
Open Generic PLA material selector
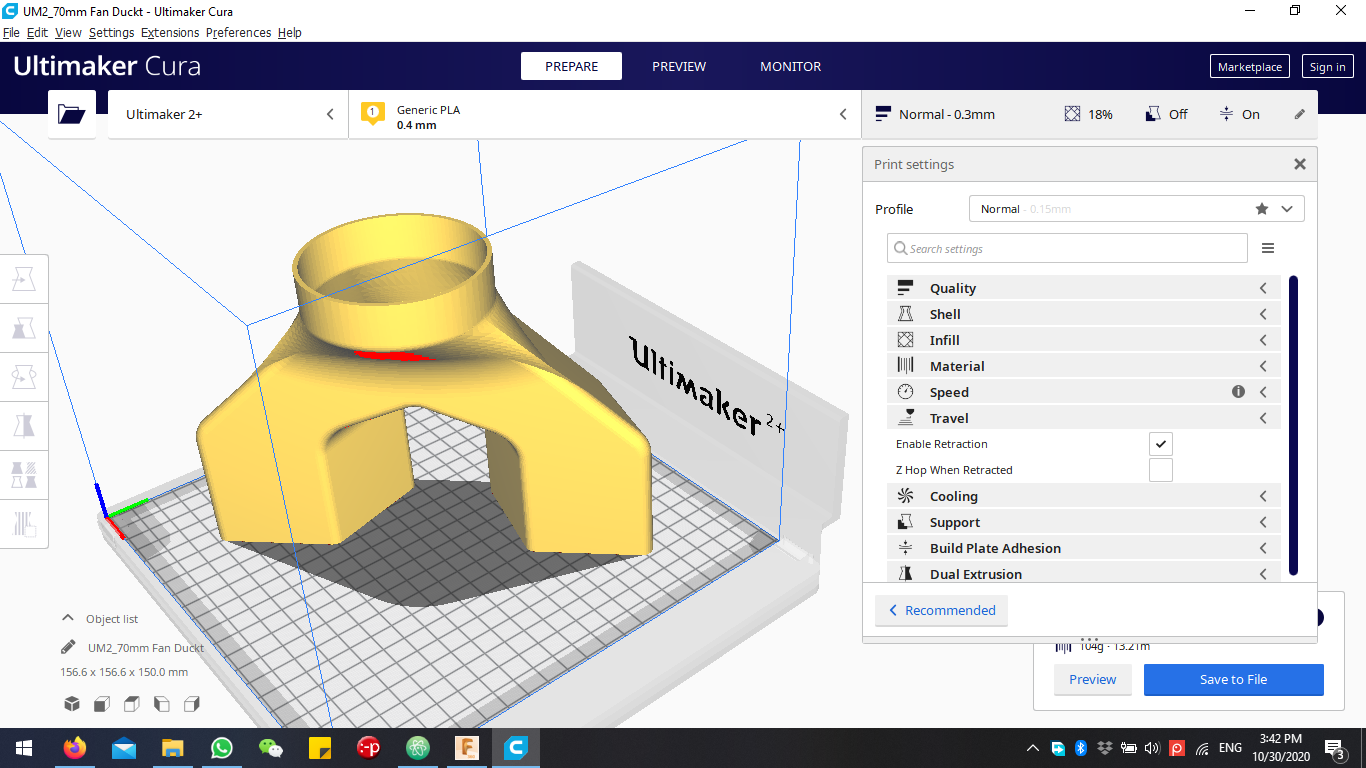click(x=605, y=114)
